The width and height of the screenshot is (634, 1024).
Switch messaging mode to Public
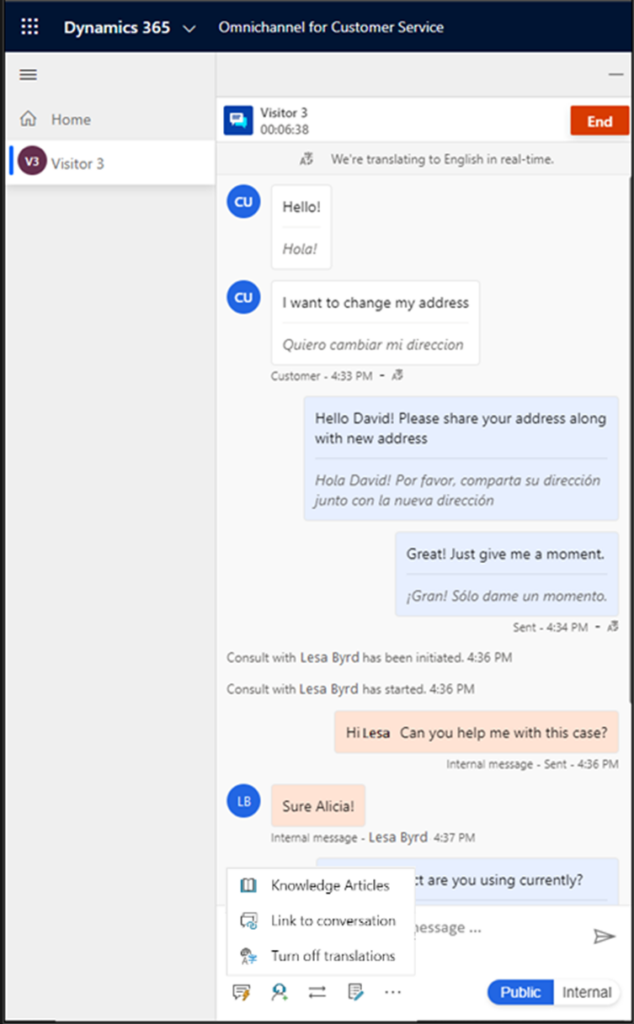pos(520,993)
